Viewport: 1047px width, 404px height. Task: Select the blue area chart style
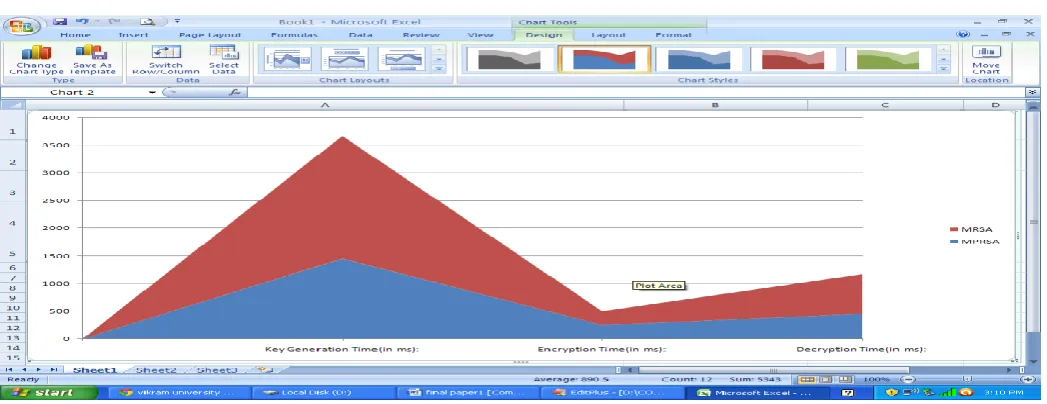[699, 59]
